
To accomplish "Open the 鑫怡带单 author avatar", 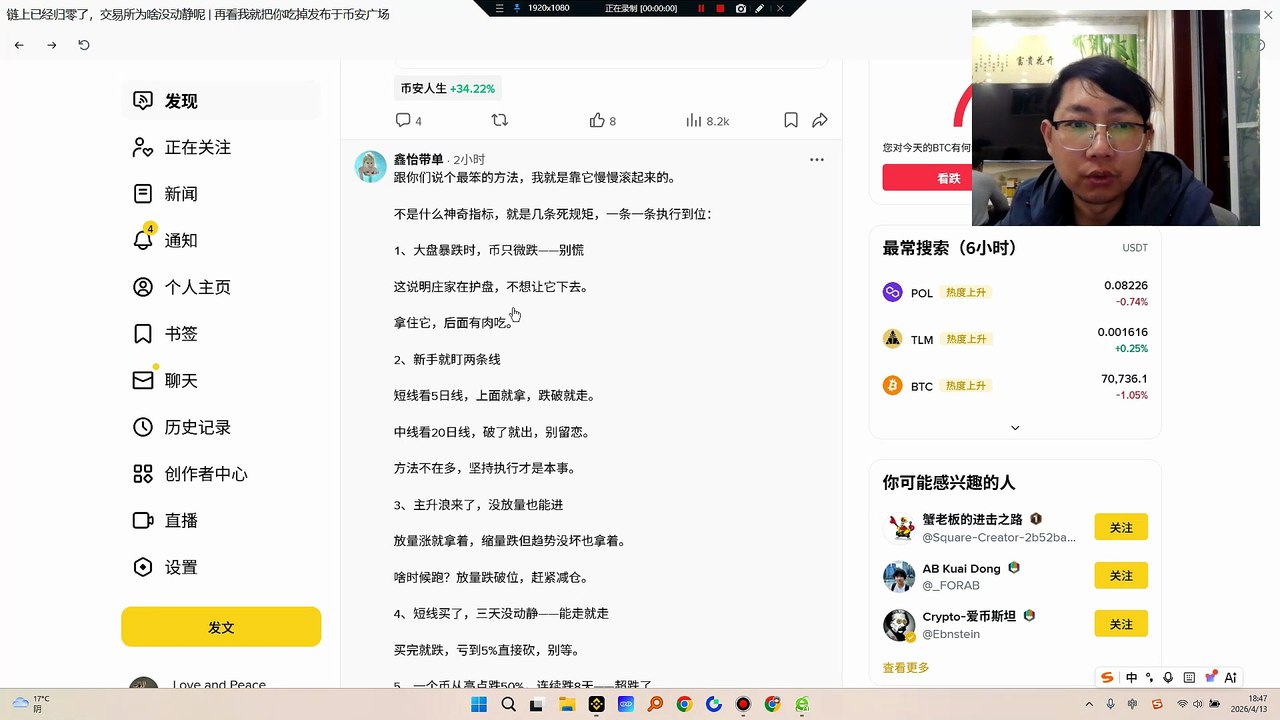I will [x=371, y=167].
